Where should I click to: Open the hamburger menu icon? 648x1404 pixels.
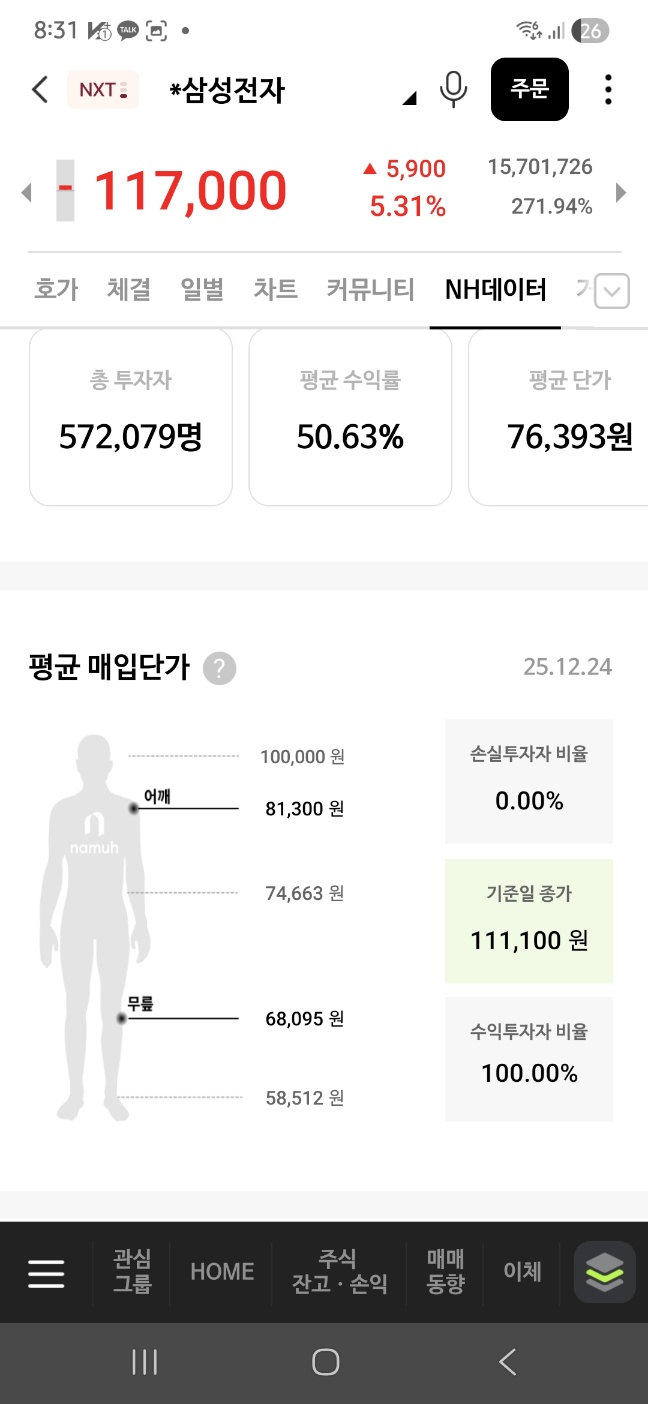click(46, 1273)
